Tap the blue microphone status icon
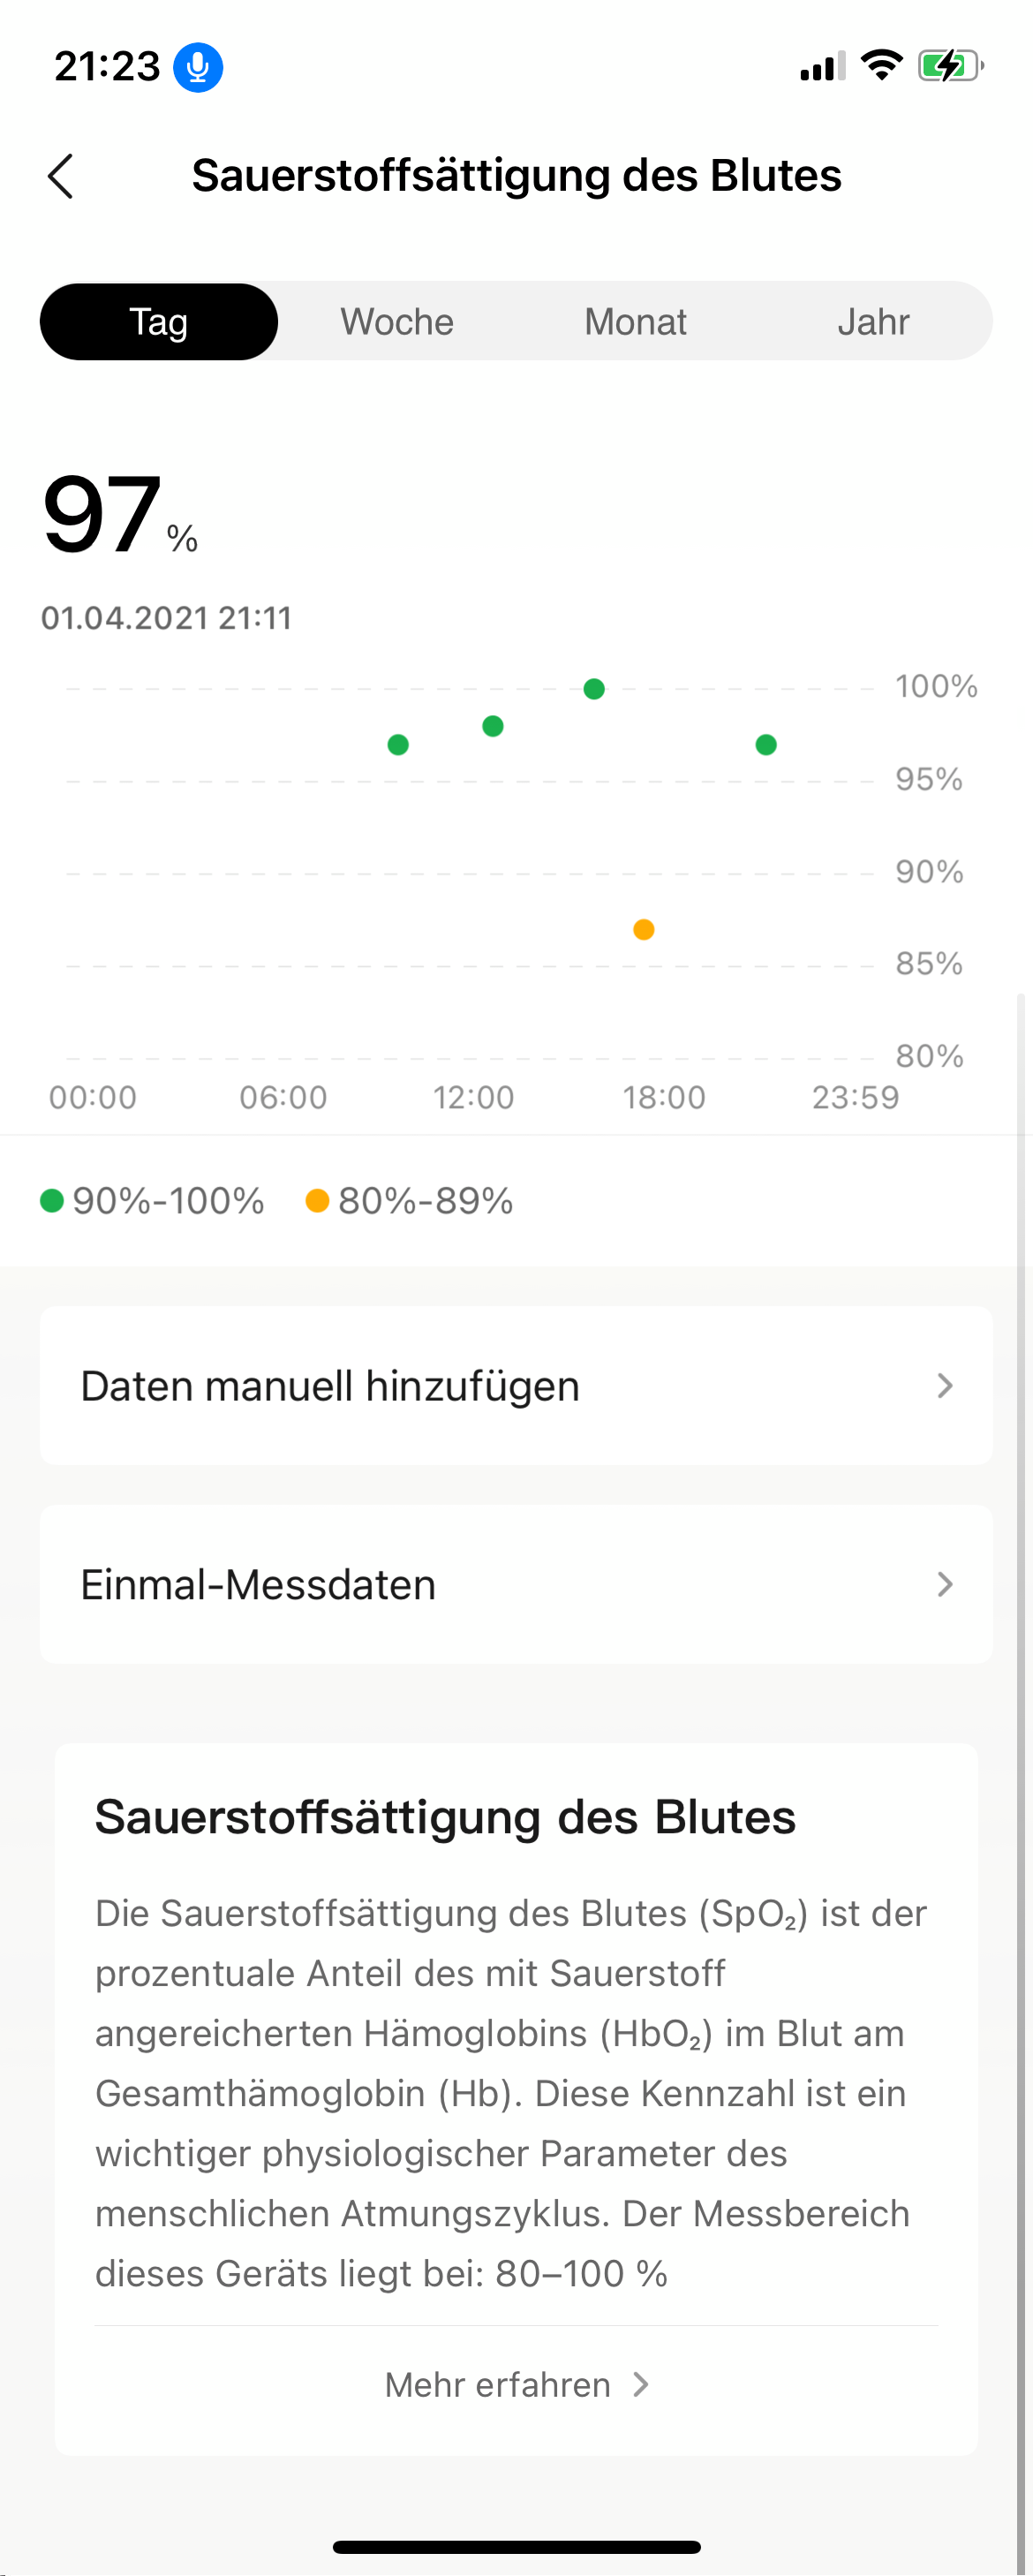The width and height of the screenshot is (1033, 2576). click(x=198, y=67)
